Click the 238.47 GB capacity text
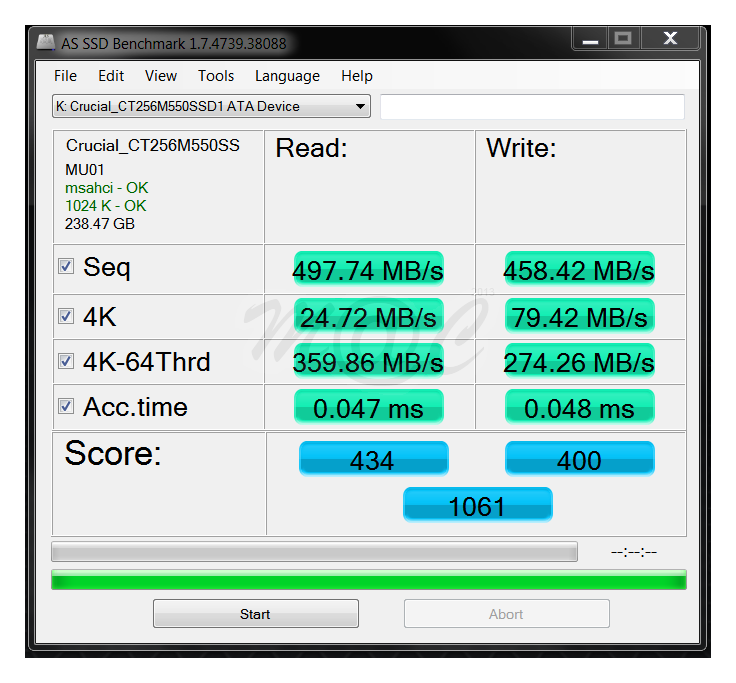The image size is (736, 683). [x=100, y=224]
